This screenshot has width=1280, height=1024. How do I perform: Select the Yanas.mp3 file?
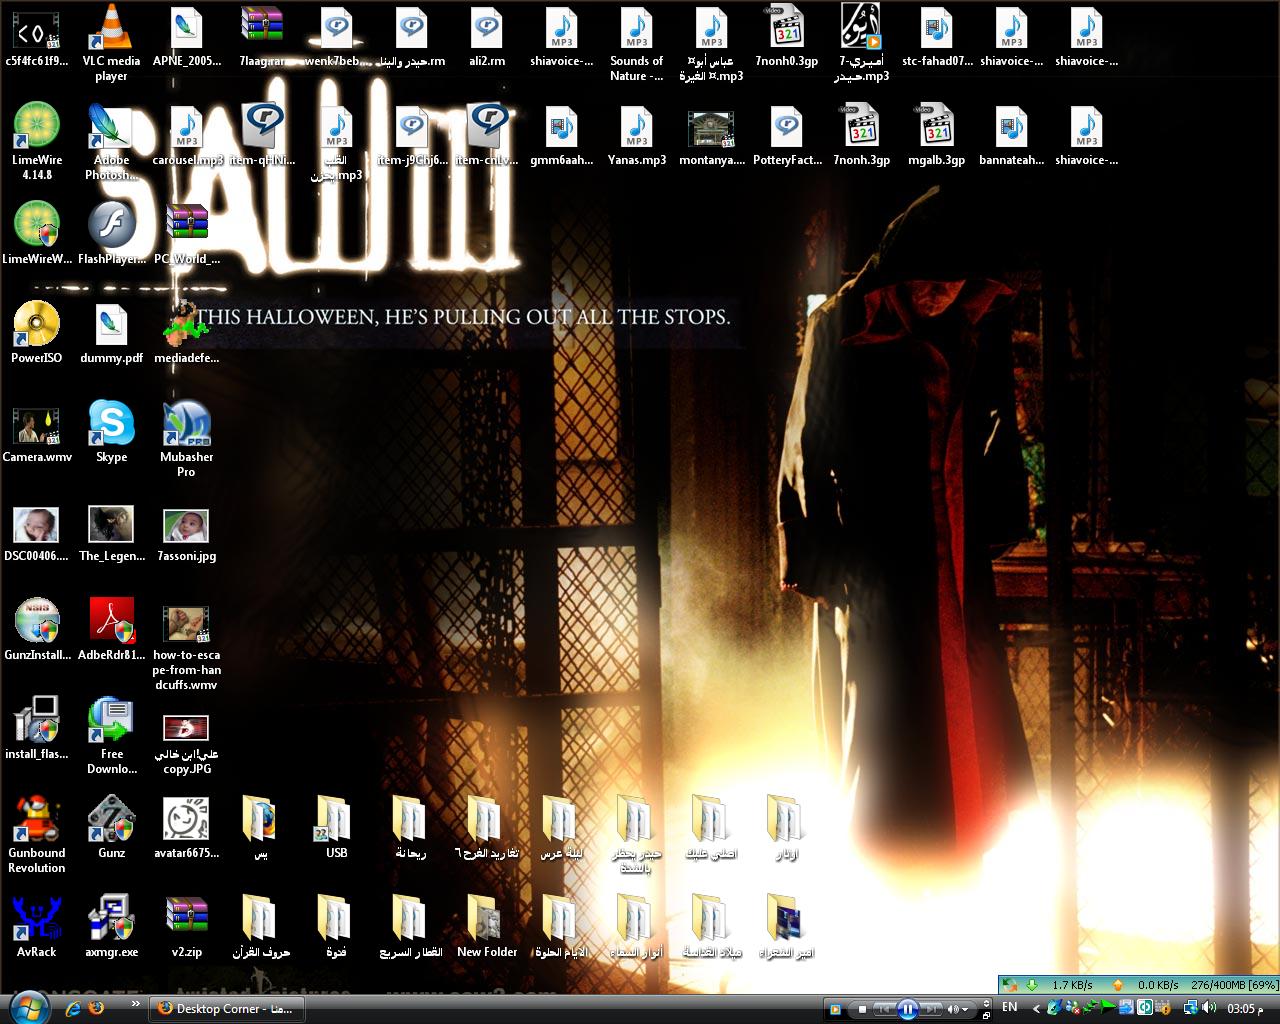[x=636, y=135]
